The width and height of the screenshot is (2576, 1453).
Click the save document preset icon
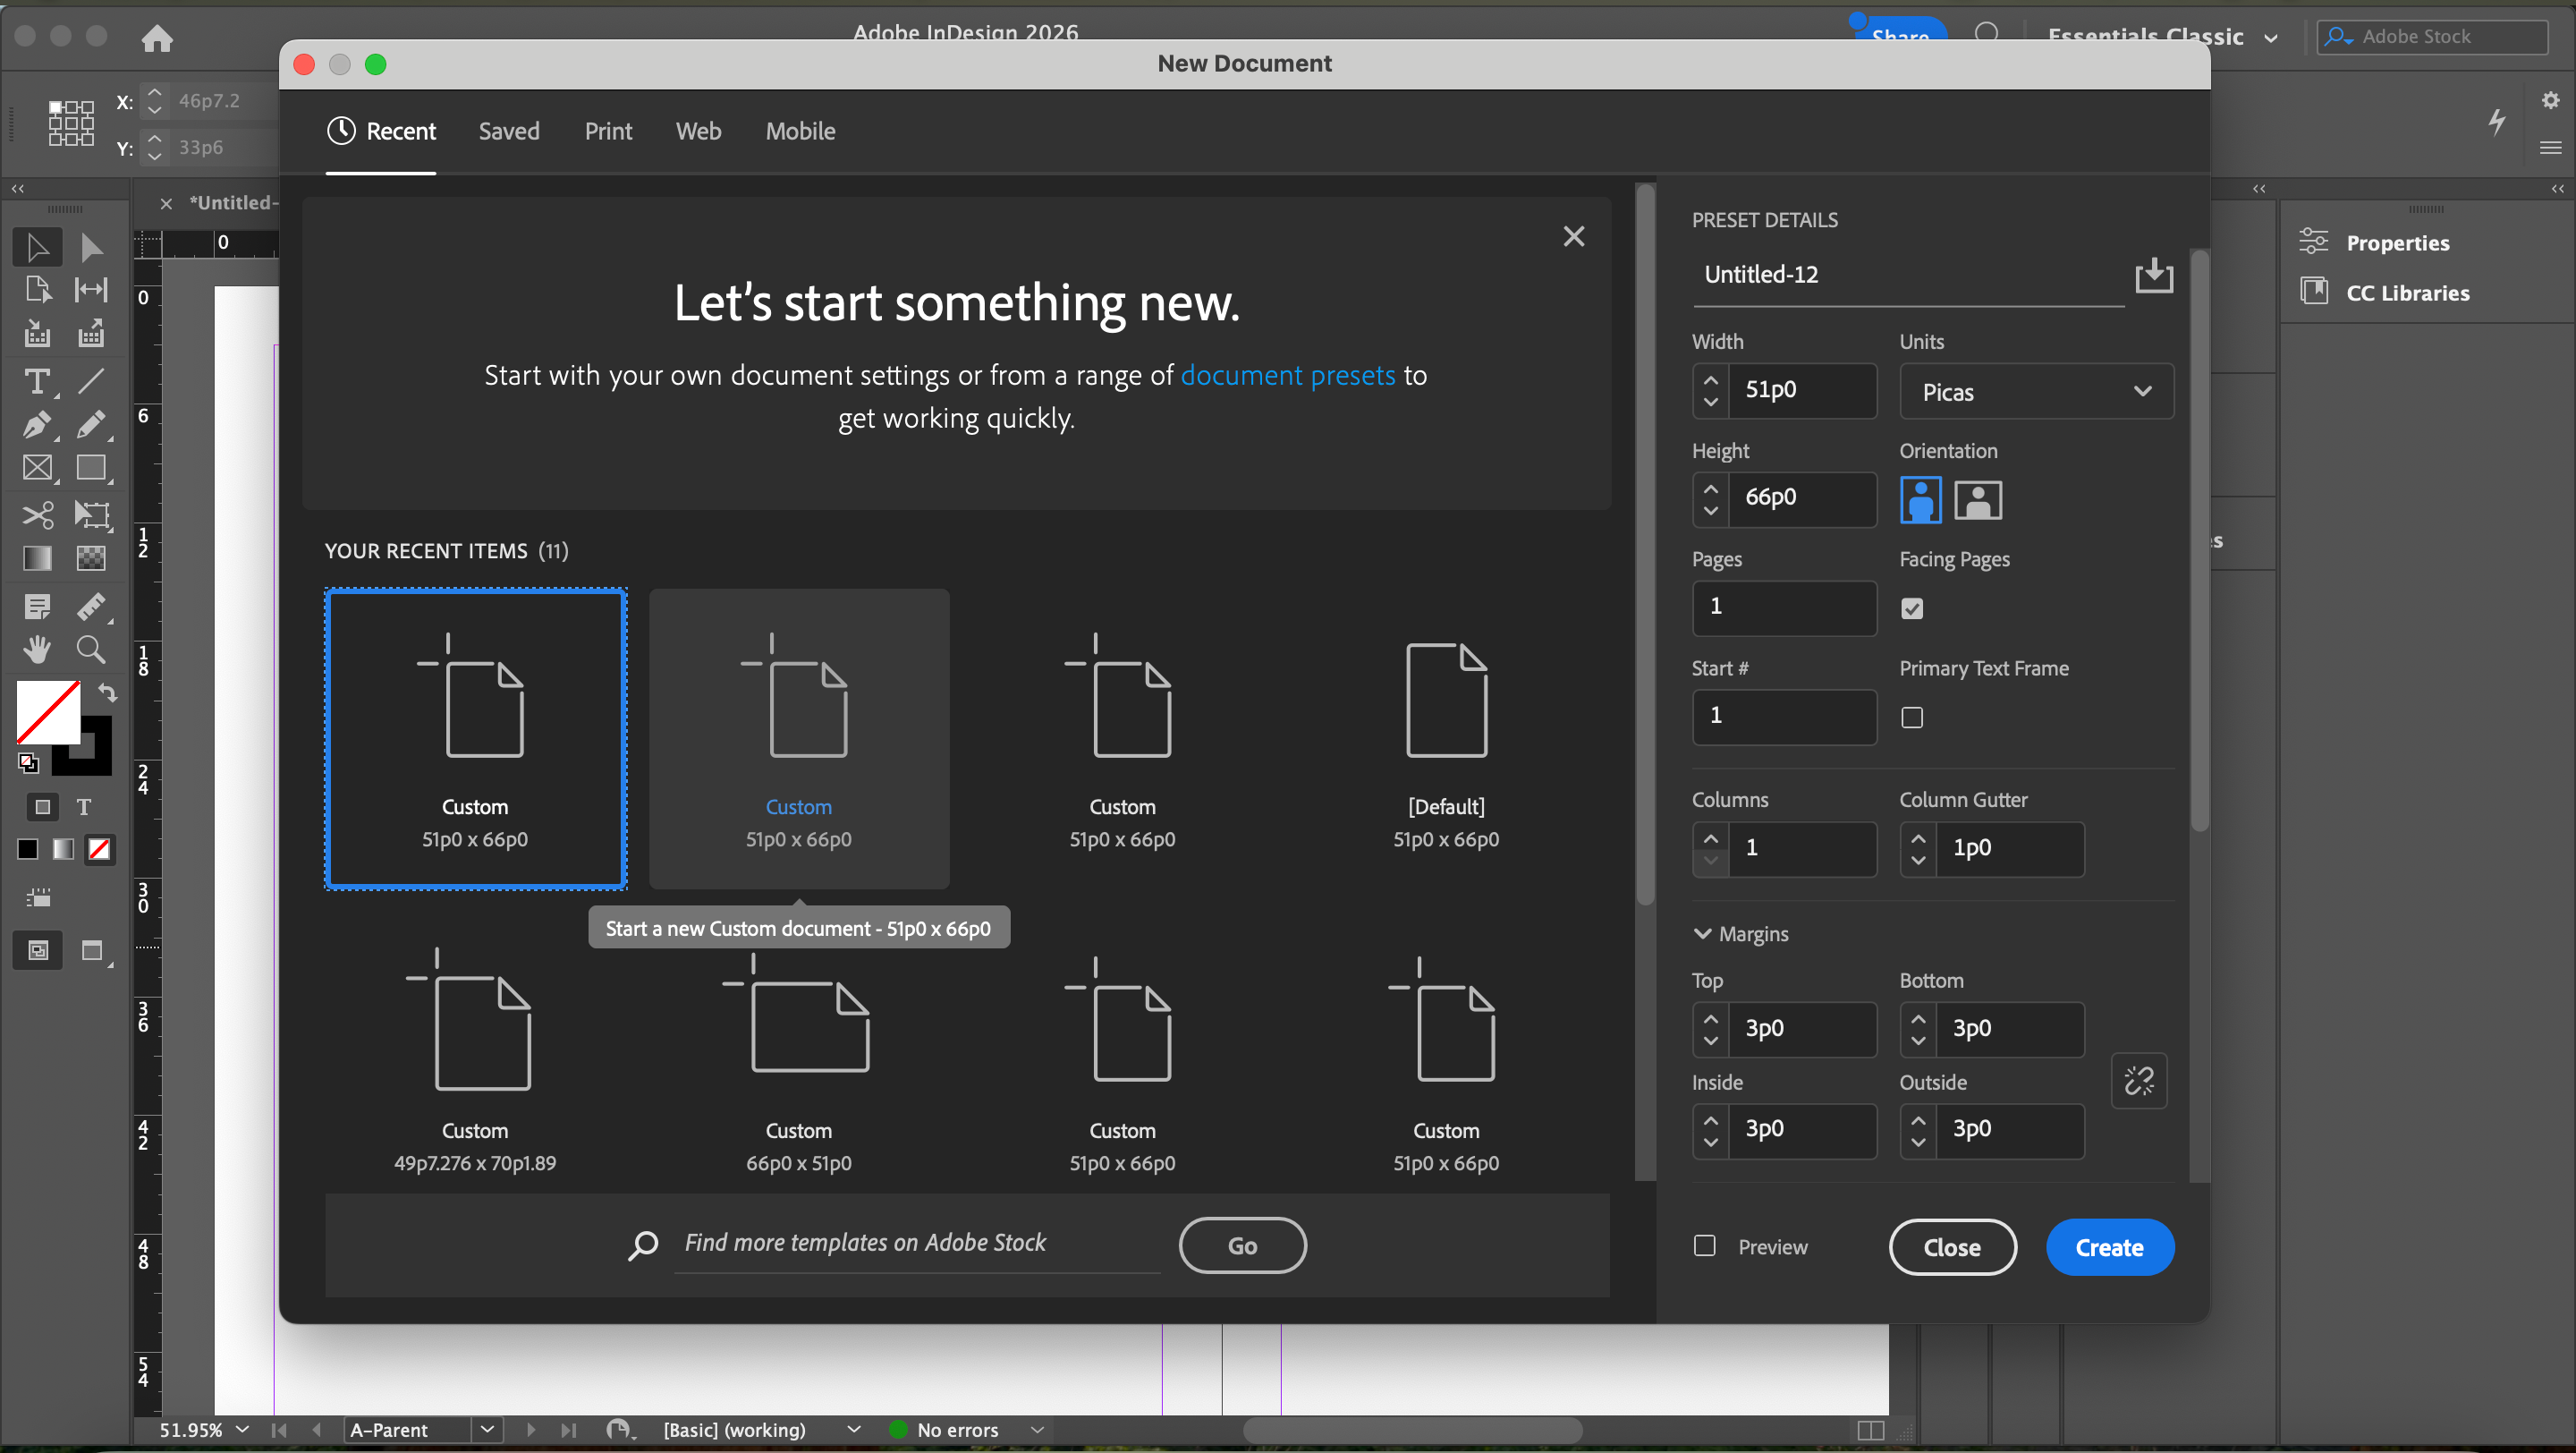click(2153, 275)
